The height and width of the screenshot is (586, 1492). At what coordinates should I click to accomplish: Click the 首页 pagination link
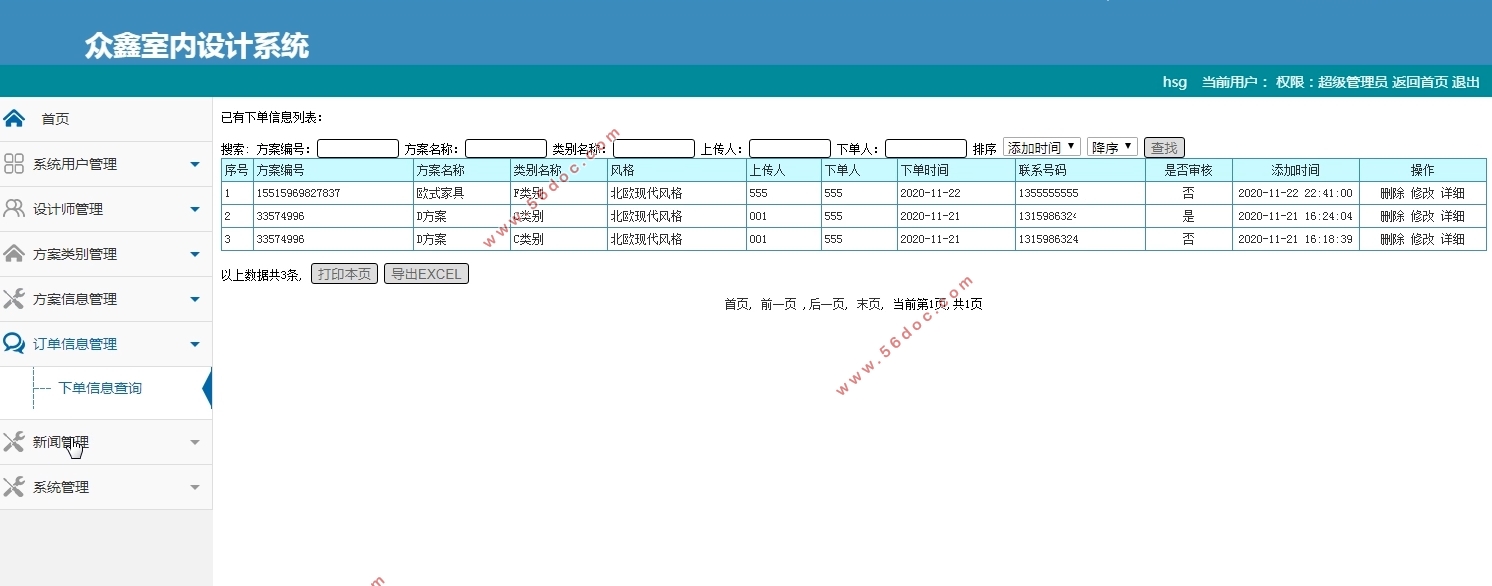[736, 304]
